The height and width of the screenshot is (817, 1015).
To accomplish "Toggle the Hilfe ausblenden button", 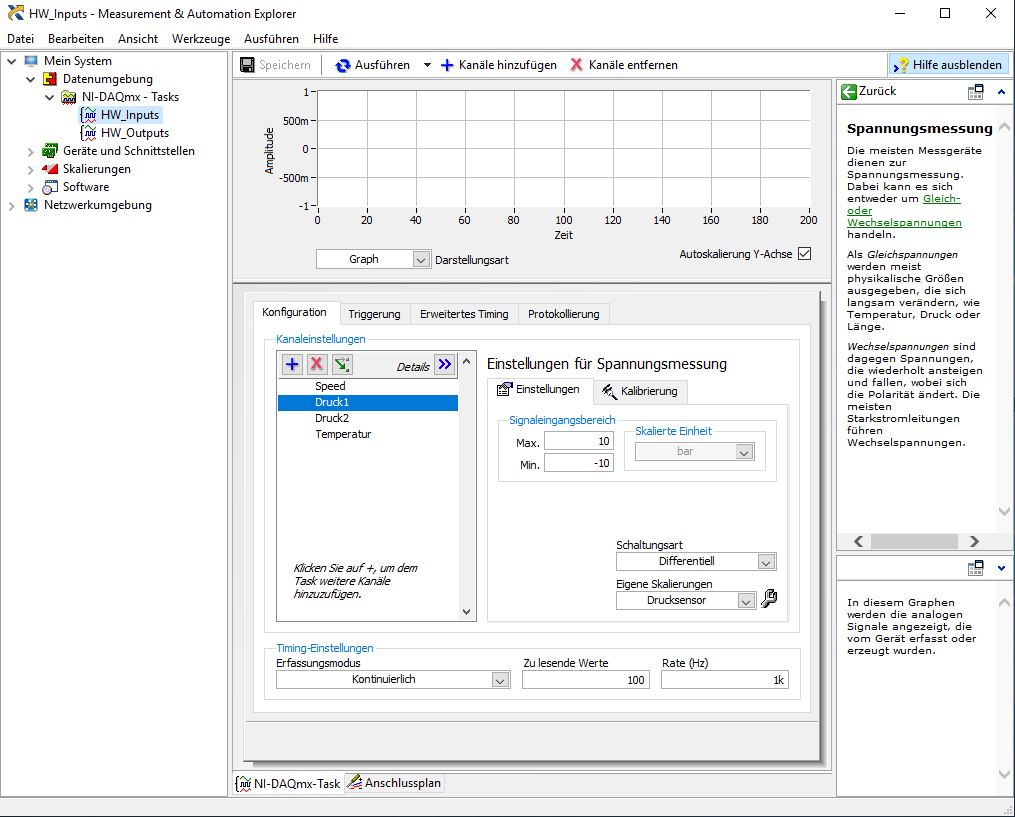I will pyautogui.click(x=947, y=65).
